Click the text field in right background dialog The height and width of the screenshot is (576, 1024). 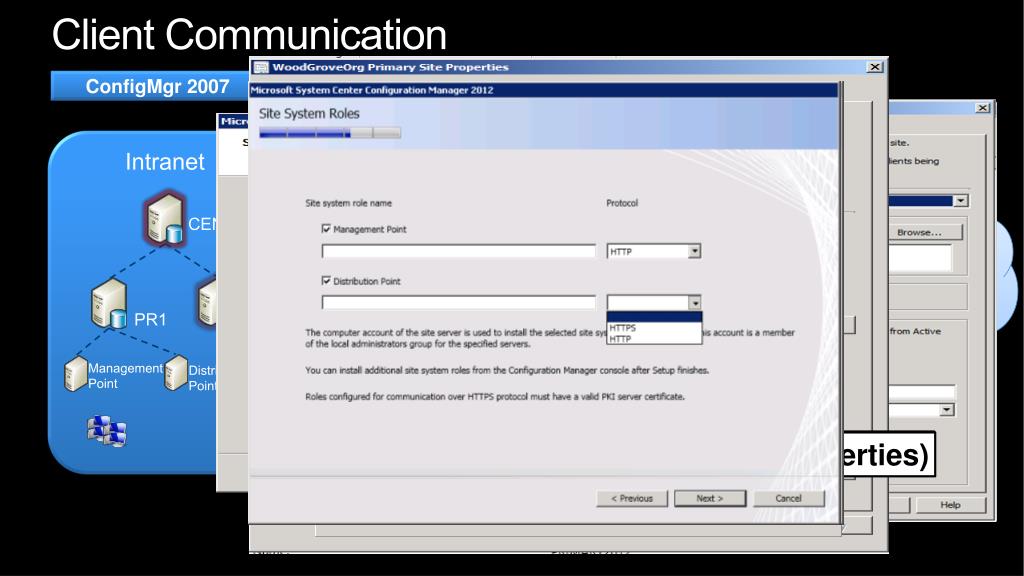click(921, 392)
